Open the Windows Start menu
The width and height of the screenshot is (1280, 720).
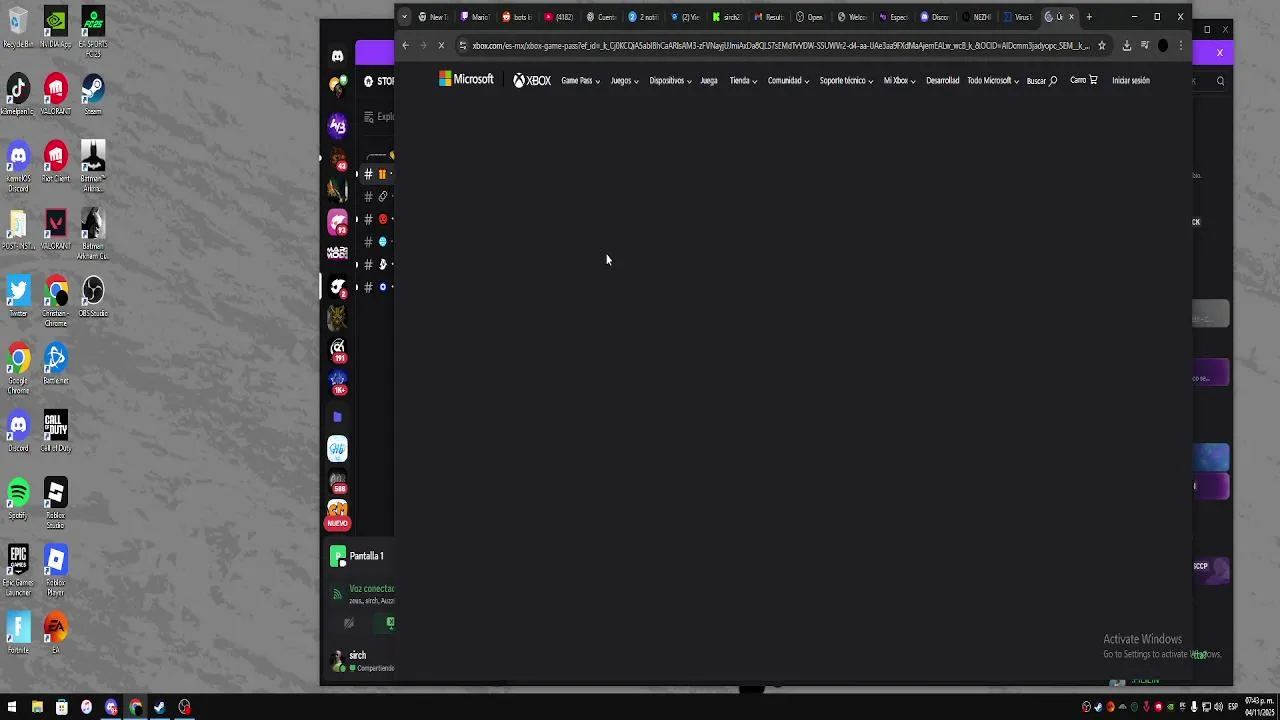click(12, 708)
